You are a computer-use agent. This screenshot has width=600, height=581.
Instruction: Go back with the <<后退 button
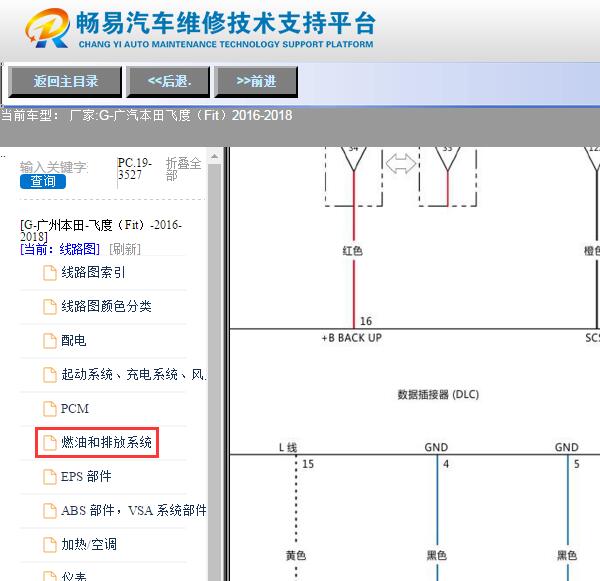point(168,82)
